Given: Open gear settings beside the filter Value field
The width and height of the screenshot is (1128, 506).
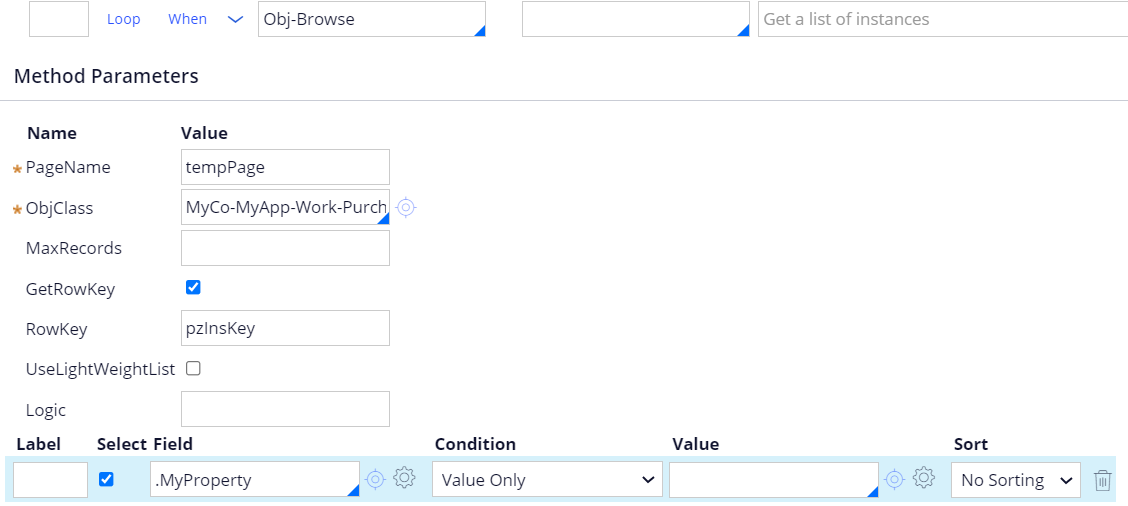Looking at the screenshot, I should (924, 478).
